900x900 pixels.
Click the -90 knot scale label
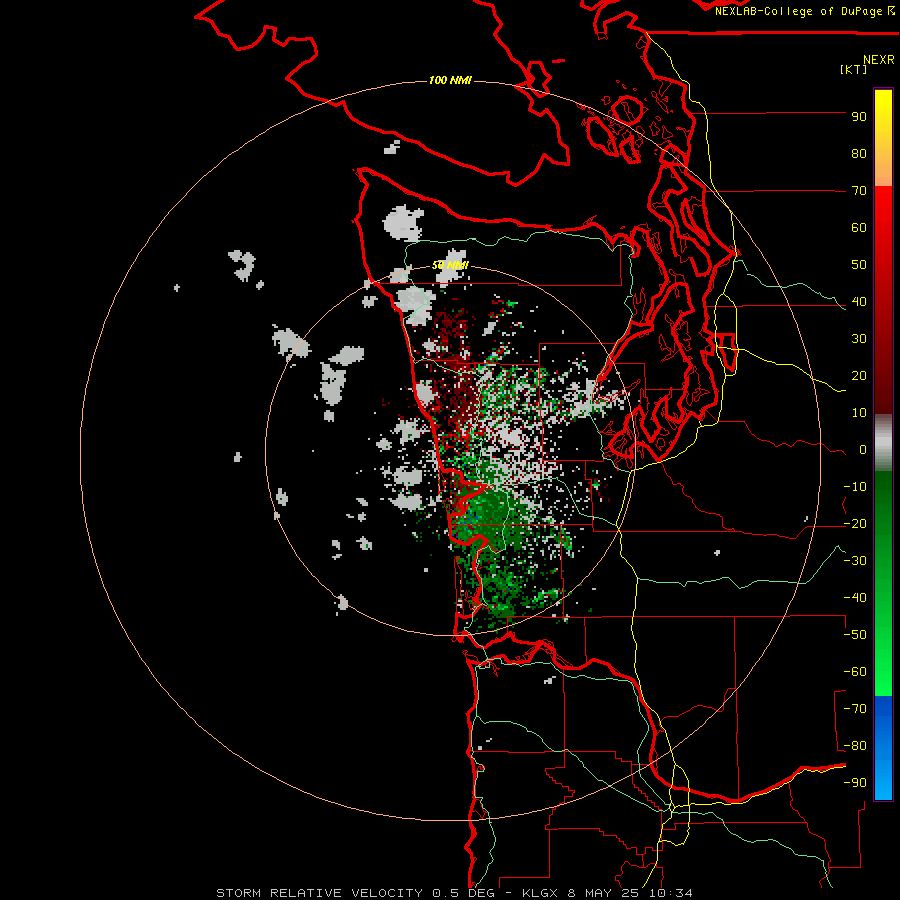pyautogui.click(x=855, y=783)
